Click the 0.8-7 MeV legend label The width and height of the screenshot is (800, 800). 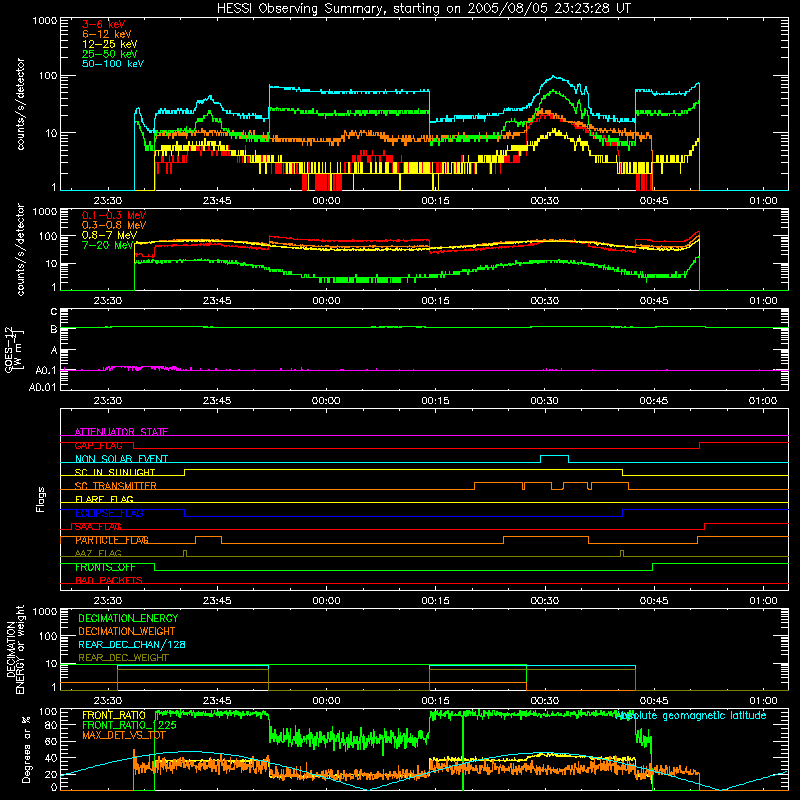click(110, 235)
